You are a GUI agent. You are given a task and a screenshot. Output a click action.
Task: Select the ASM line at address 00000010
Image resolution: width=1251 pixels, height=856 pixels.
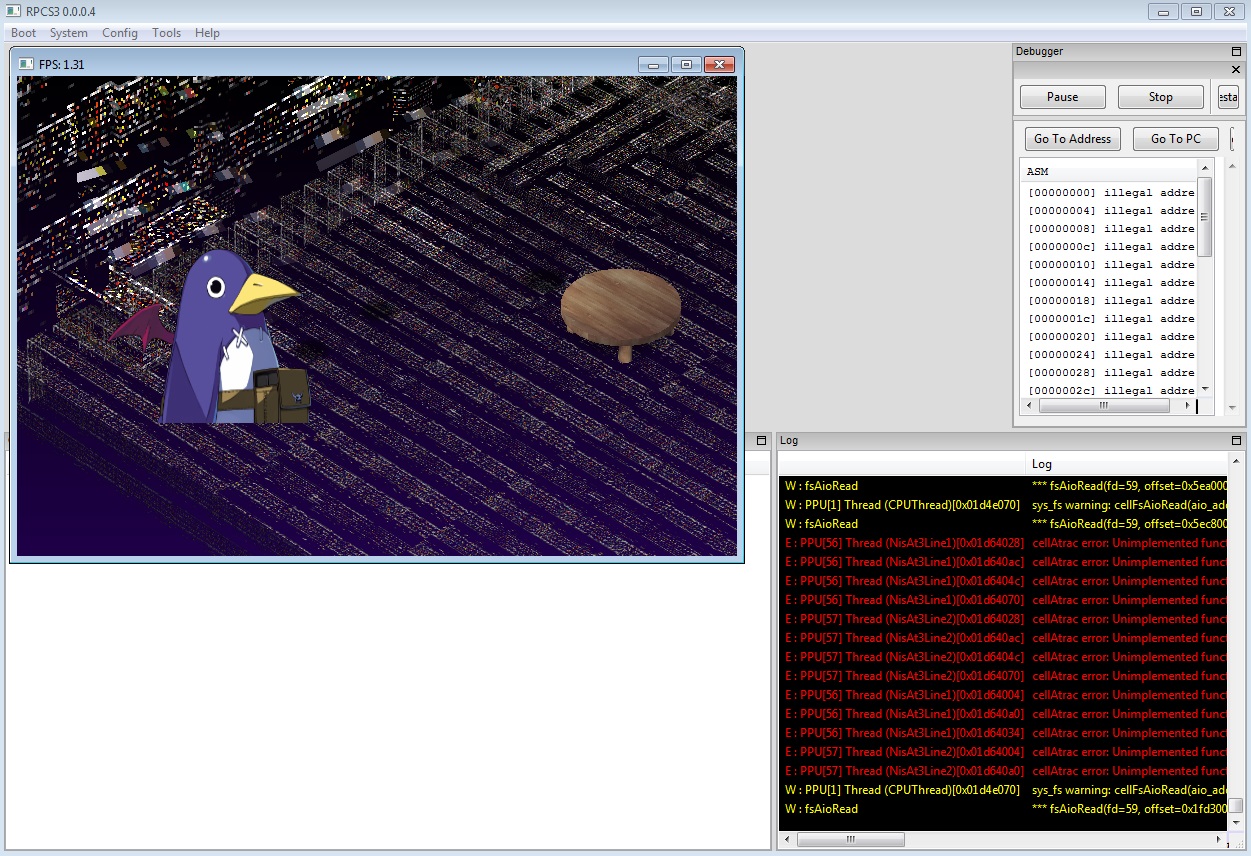coord(1110,265)
